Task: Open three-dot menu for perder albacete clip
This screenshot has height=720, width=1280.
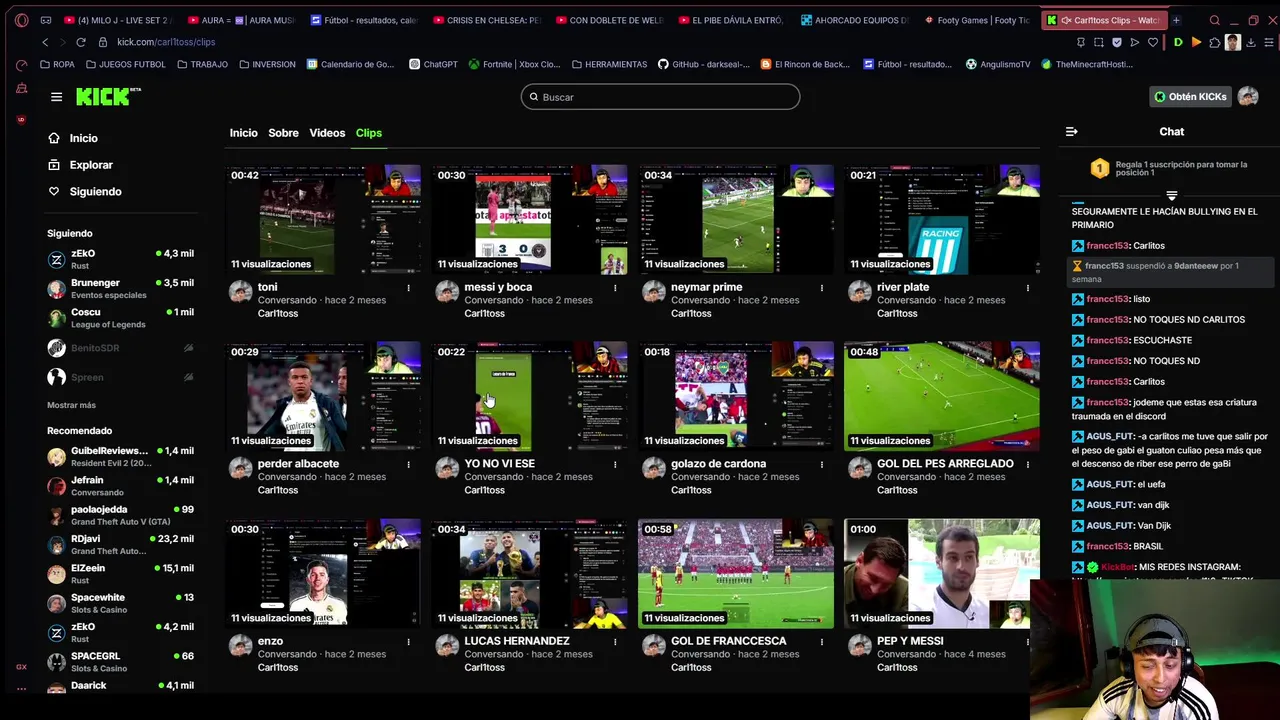Action: [408, 465]
